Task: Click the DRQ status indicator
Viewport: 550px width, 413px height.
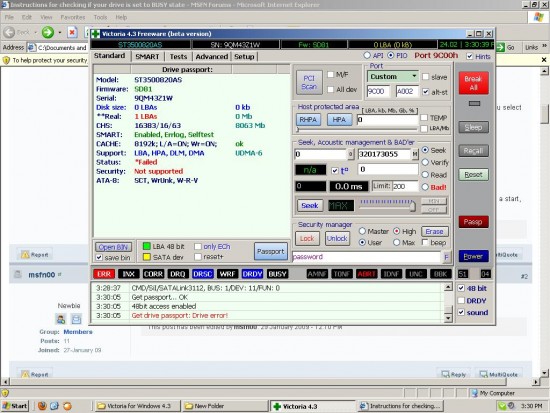Action: click(x=178, y=274)
